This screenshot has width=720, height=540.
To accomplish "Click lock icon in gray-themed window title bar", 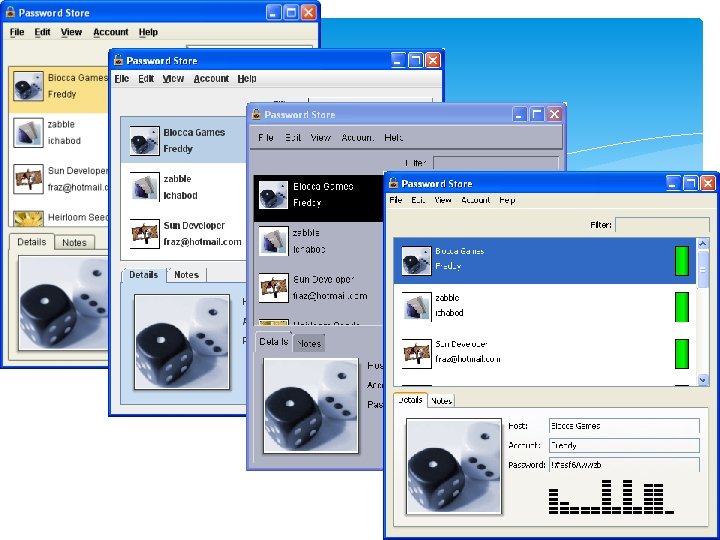I will coord(256,114).
